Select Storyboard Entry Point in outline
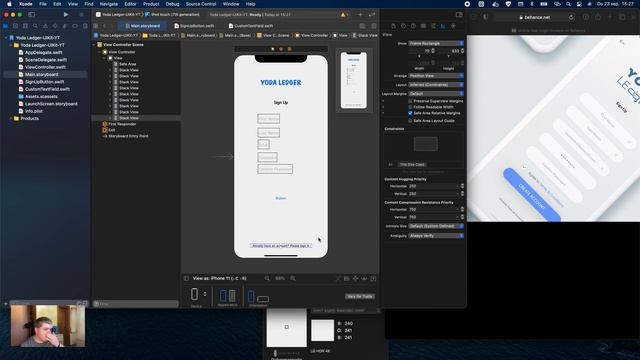Screen dimensions: 640x360 click(x=128, y=136)
